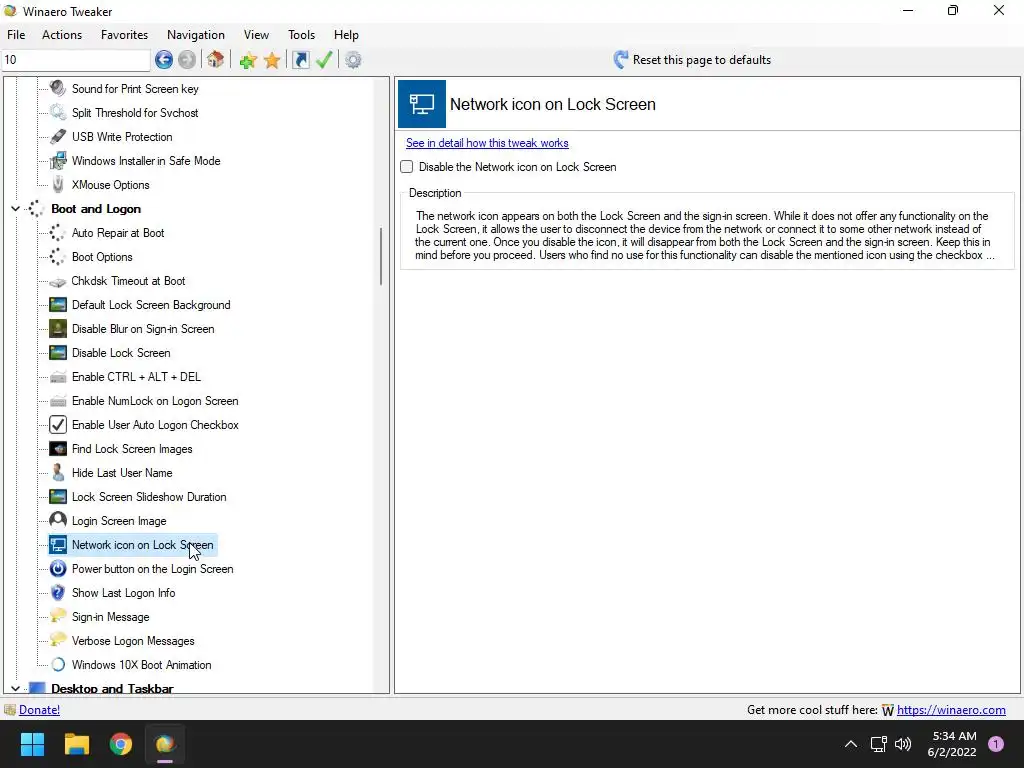This screenshot has width=1024, height=768.
Task: Click the Enable CTRL + ALT + DEL icon
Action: point(58,377)
